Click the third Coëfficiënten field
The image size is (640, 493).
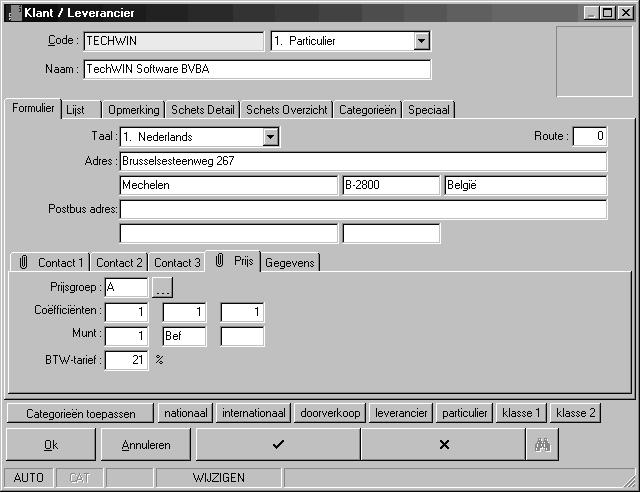tap(242, 312)
